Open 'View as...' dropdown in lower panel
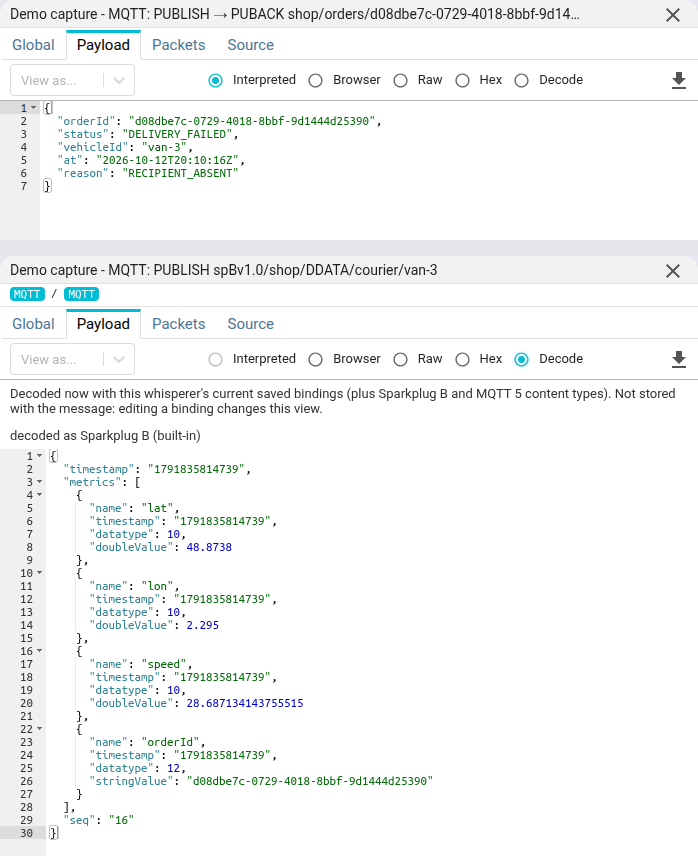 73,359
